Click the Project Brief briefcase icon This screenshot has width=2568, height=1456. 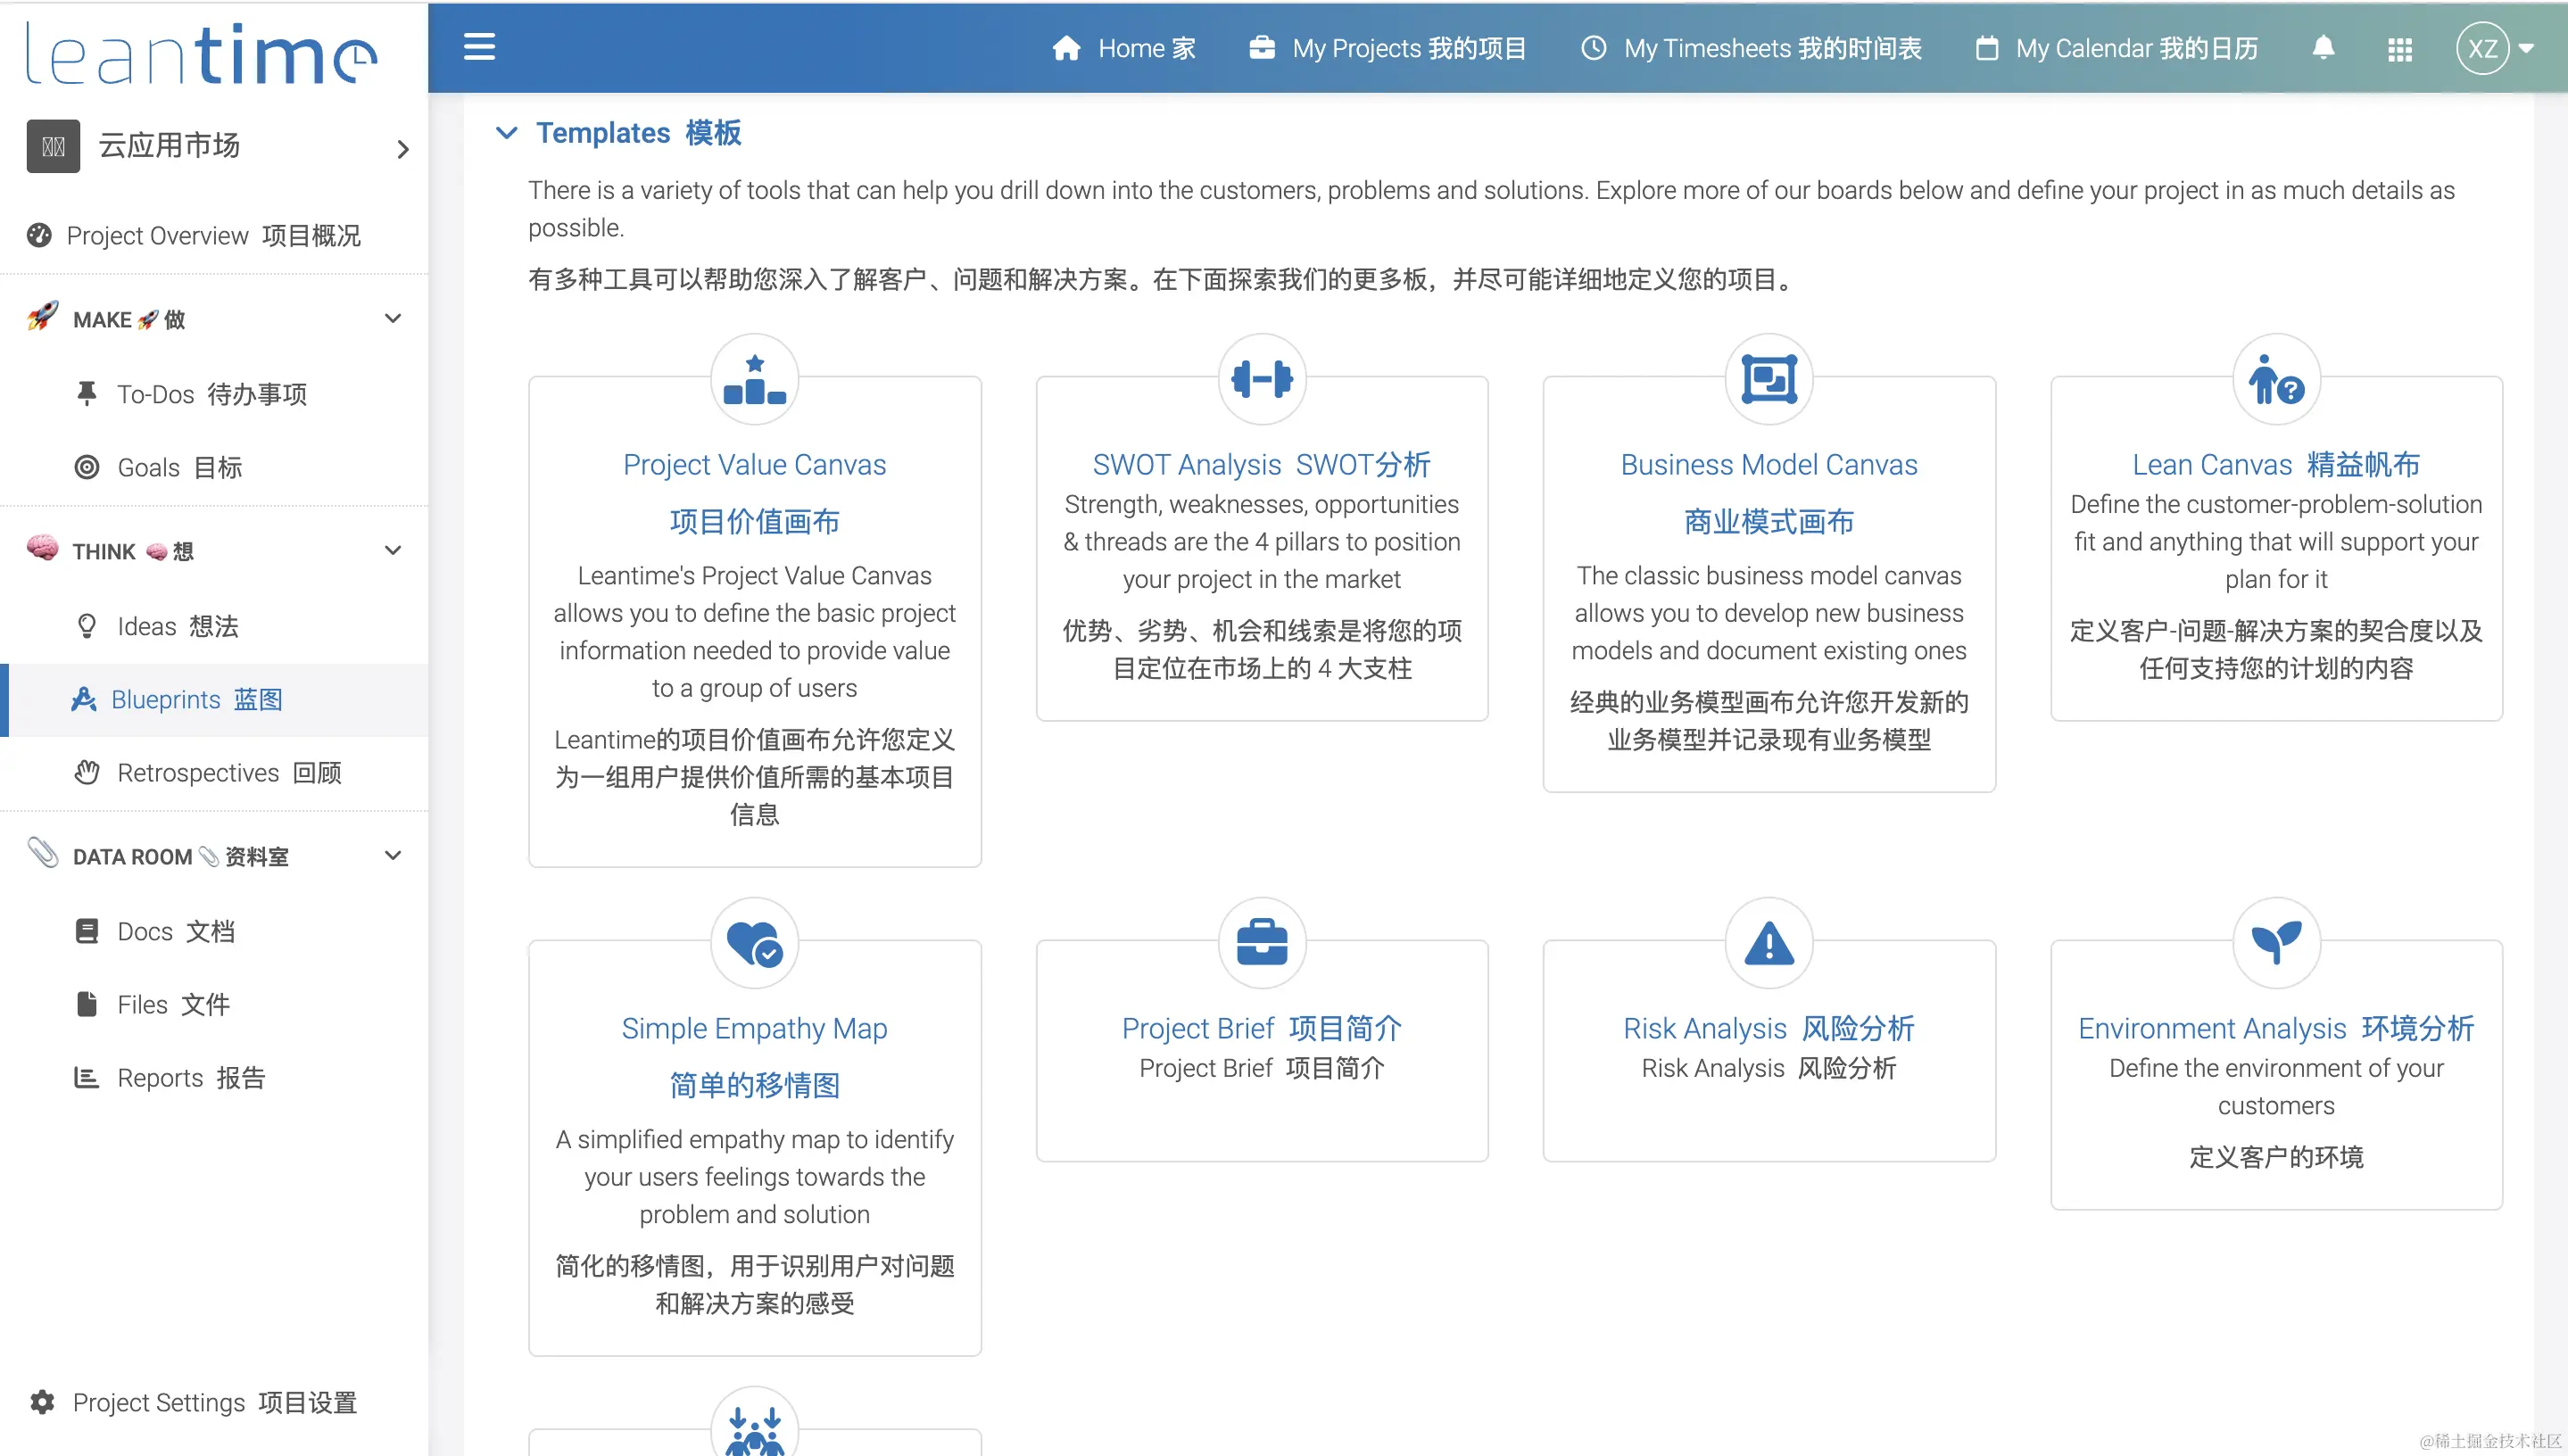point(1262,942)
